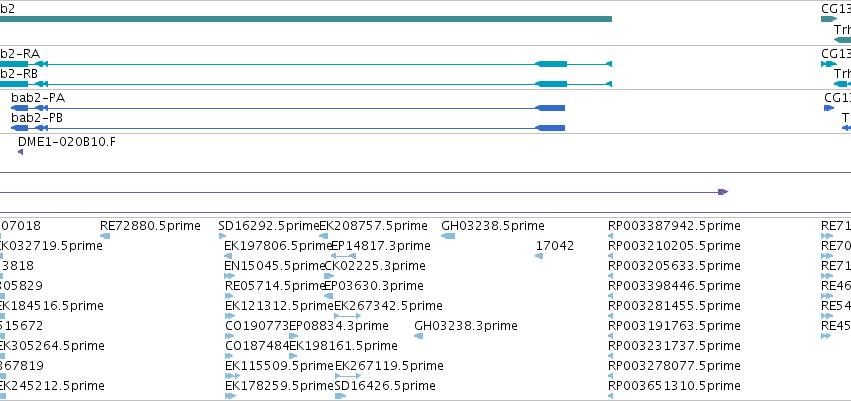Click the SD16292.5prime arrow glyph
Image resolution: width=851 pixels, height=401 pixels.
[223, 236]
